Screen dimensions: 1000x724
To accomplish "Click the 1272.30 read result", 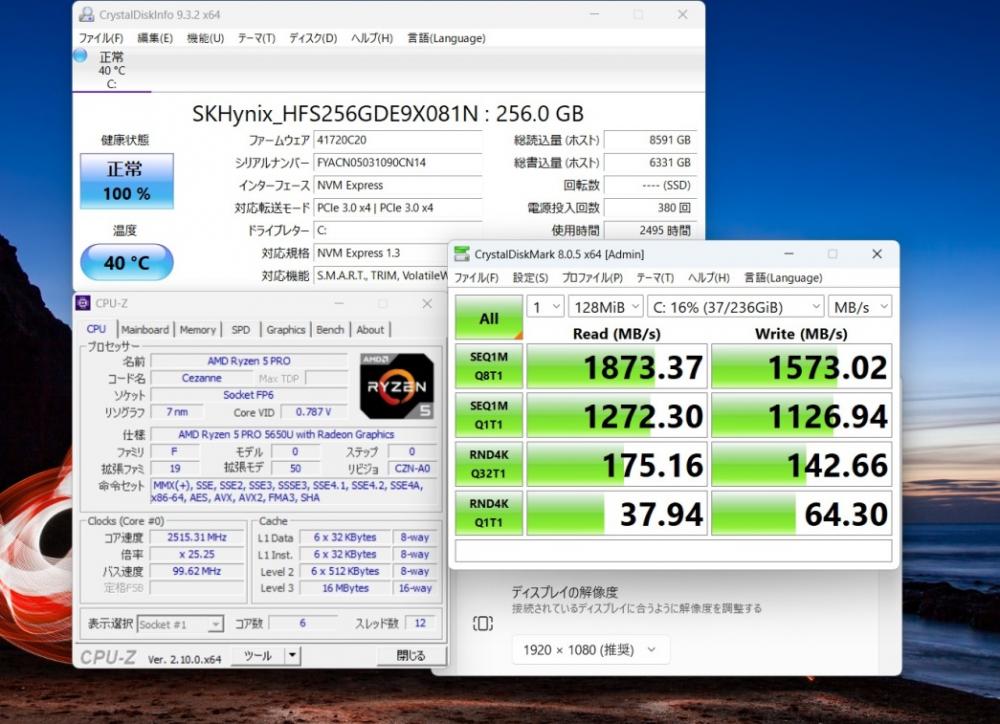I will [617, 415].
